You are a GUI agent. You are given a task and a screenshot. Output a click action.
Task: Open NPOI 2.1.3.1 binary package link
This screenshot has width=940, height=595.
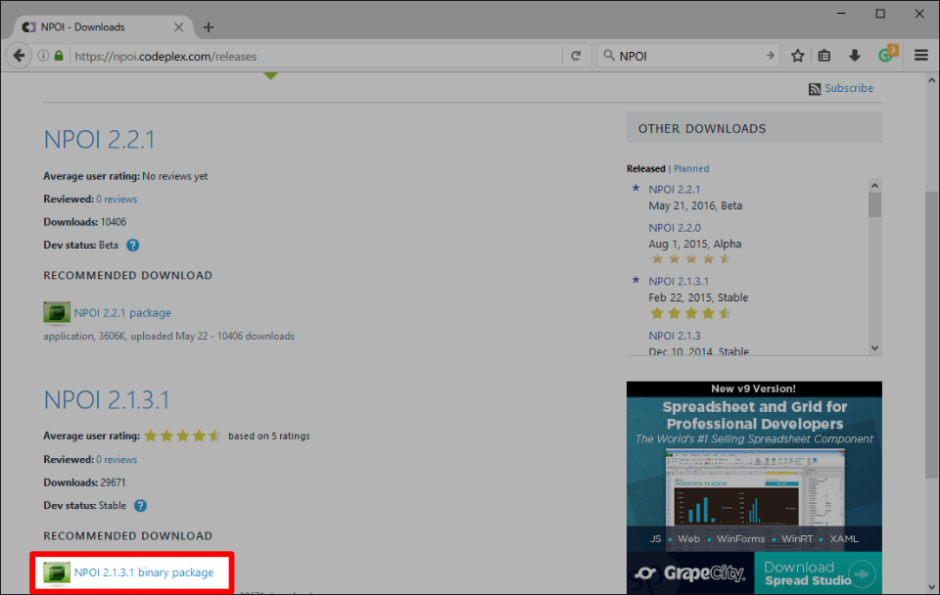coord(143,573)
